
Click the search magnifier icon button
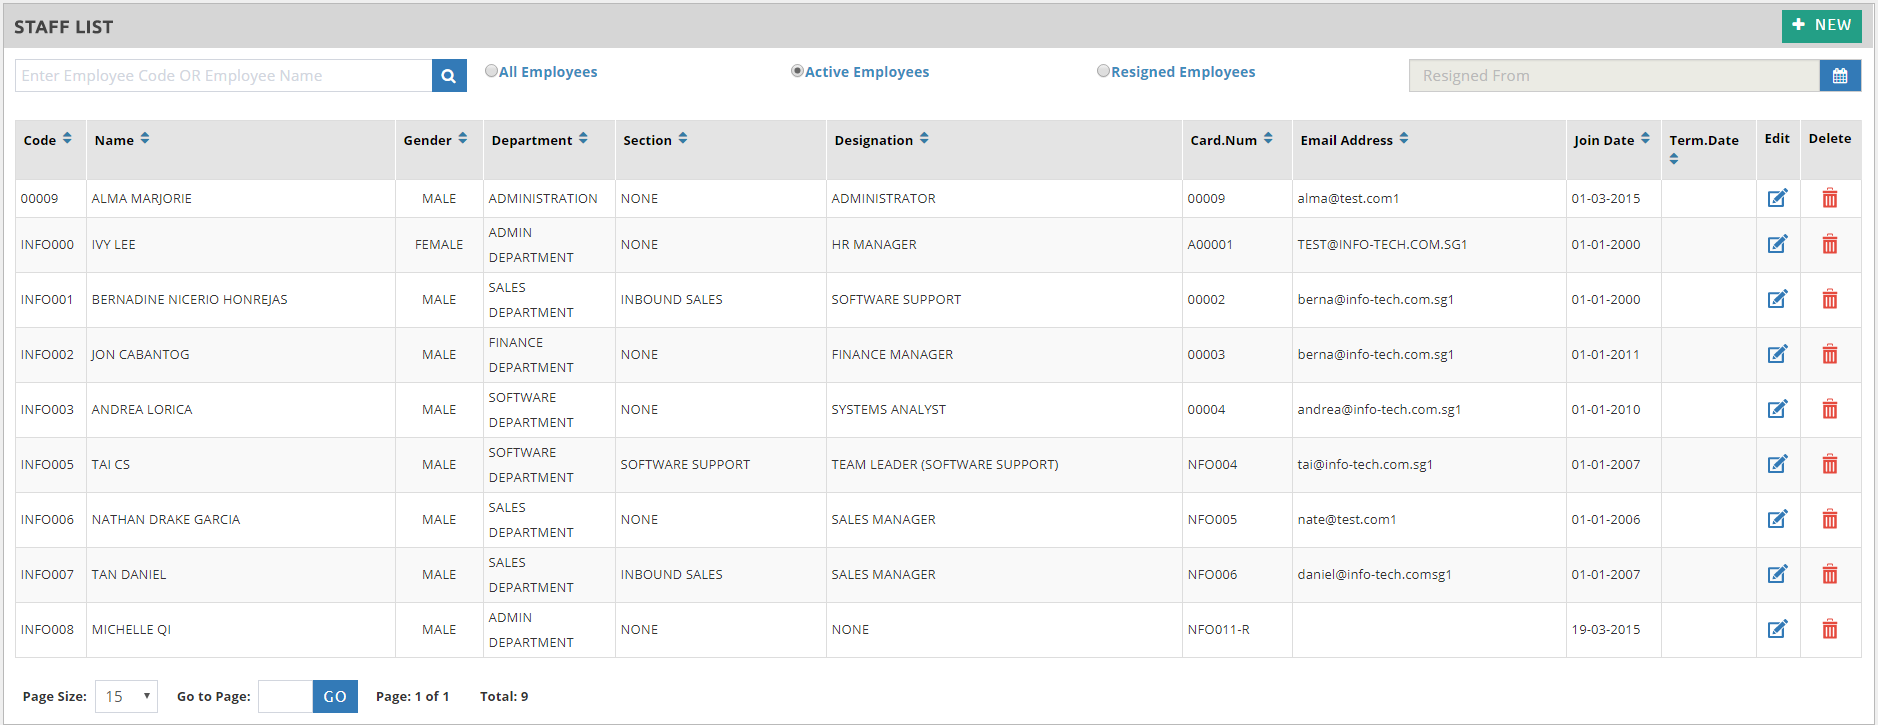pyautogui.click(x=449, y=76)
